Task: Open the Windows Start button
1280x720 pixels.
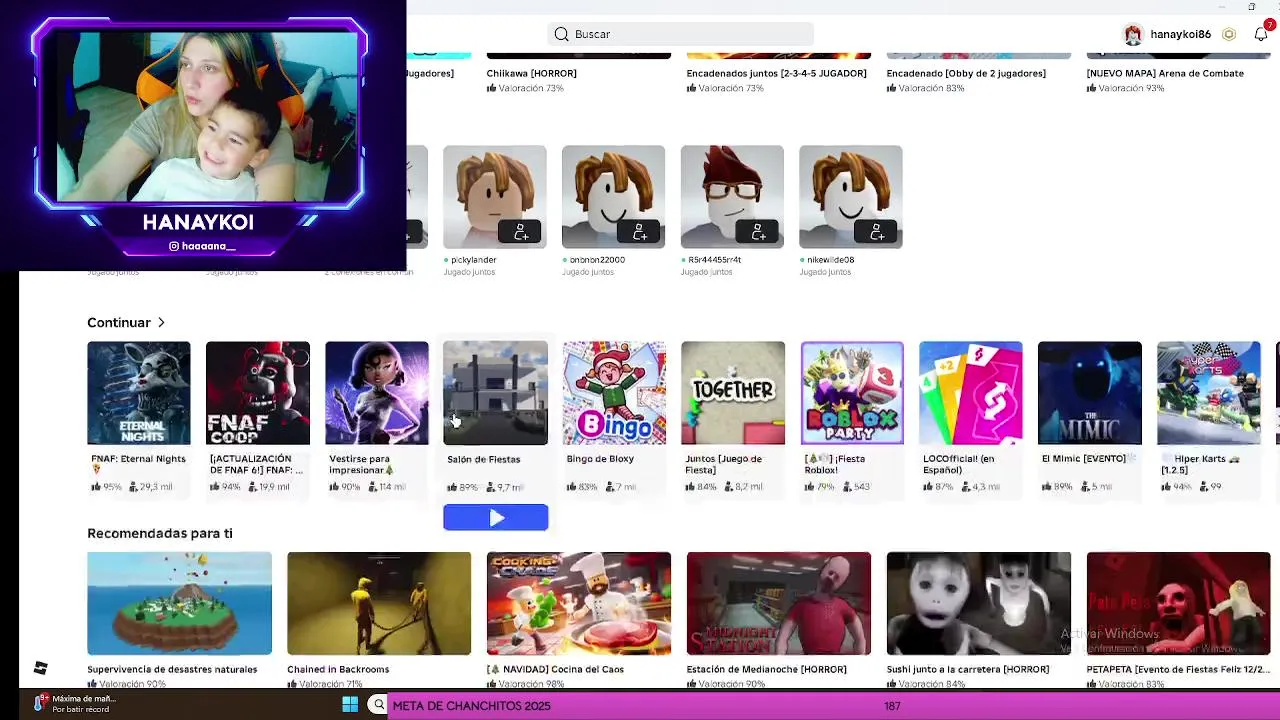Action: tap(350, 705)
